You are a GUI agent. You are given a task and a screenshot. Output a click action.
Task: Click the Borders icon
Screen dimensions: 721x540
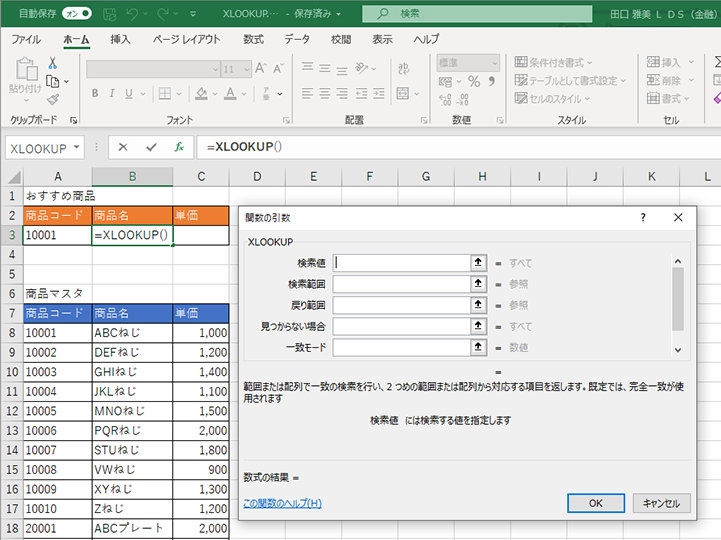click(x=165, y=94)
